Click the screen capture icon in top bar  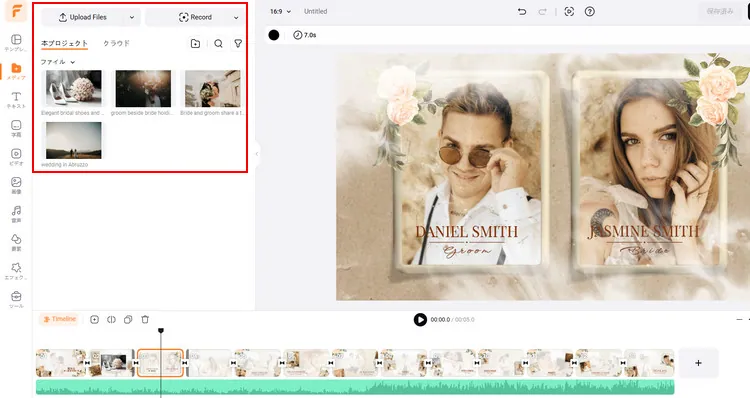[x=569, y=11]
